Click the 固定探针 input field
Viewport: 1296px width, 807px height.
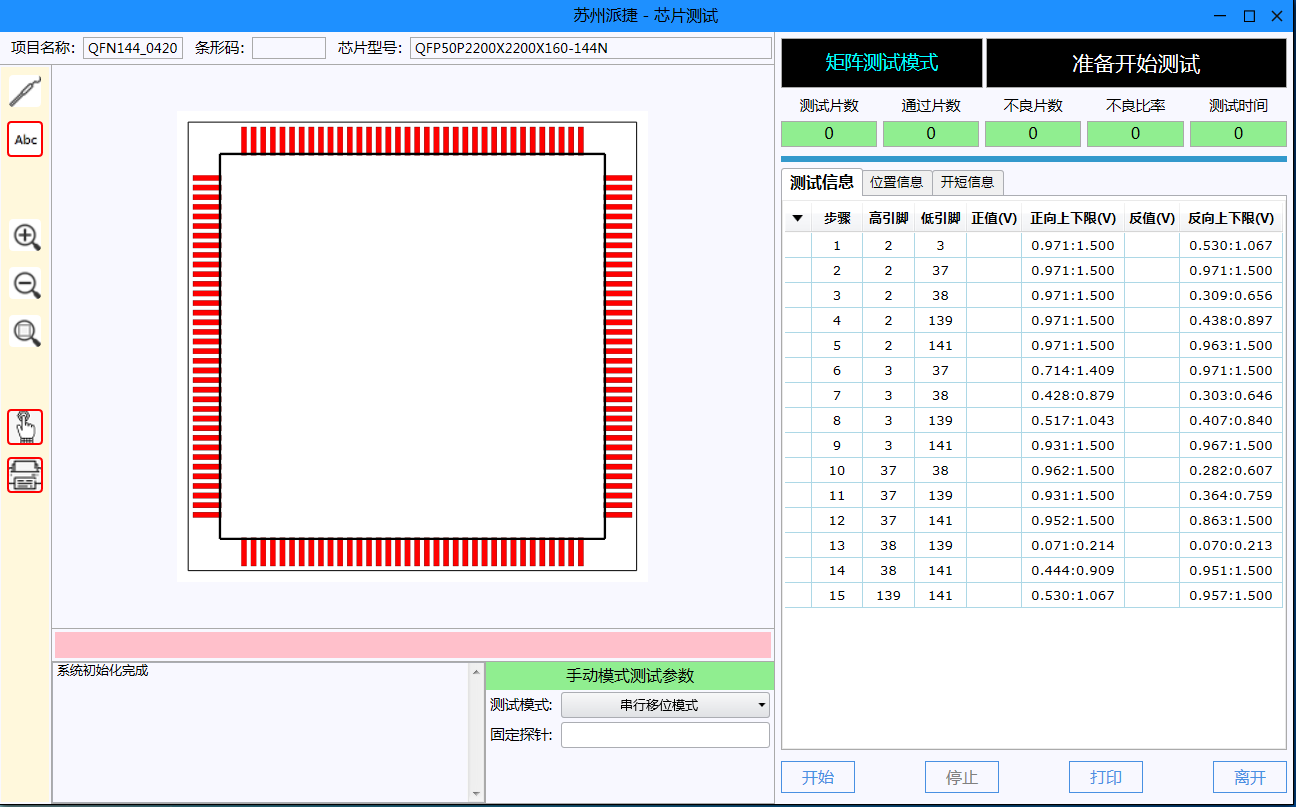coord(665,735)
